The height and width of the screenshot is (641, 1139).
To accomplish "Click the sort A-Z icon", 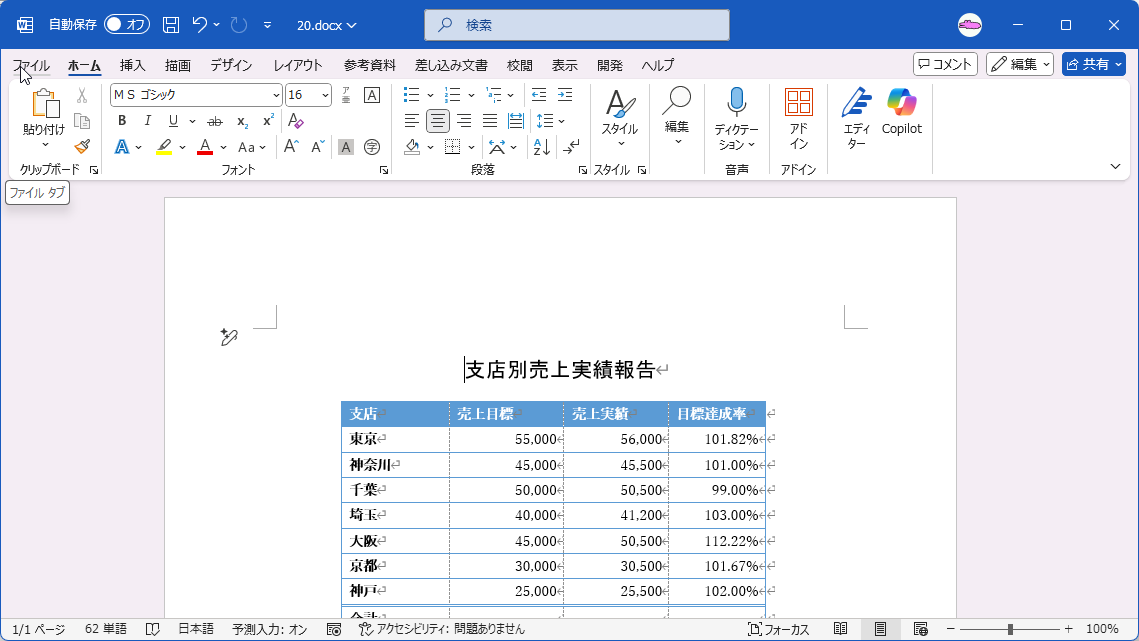I will pyautogui.click(x=542, y=147).
